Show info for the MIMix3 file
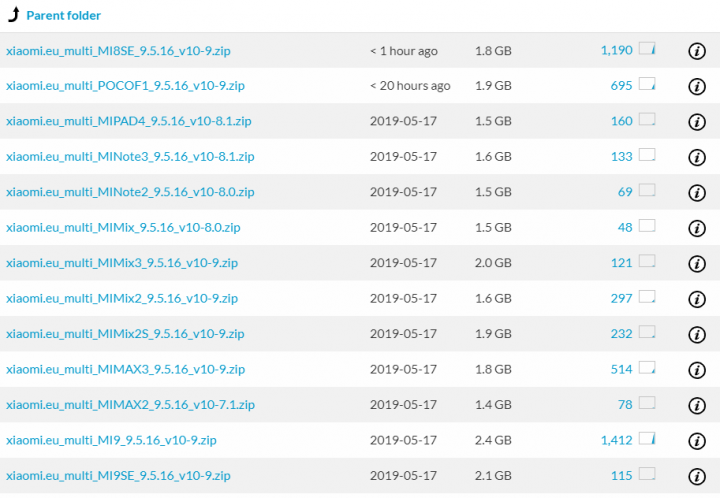This screenshot has width=720, height=498. (x=697, y=263)
